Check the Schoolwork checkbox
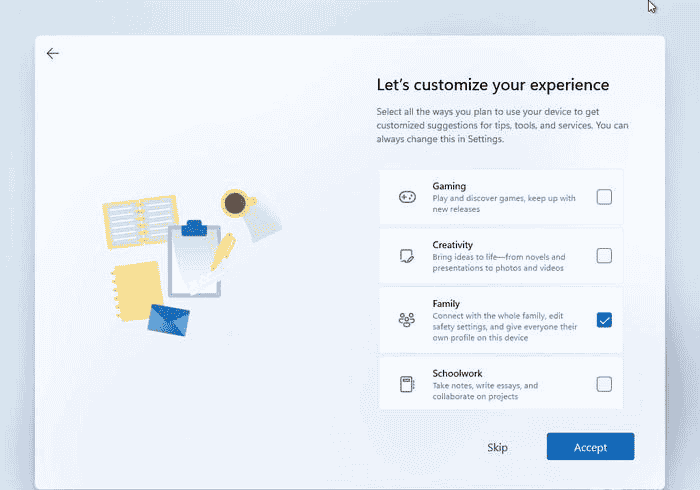 tap(604, 384)
